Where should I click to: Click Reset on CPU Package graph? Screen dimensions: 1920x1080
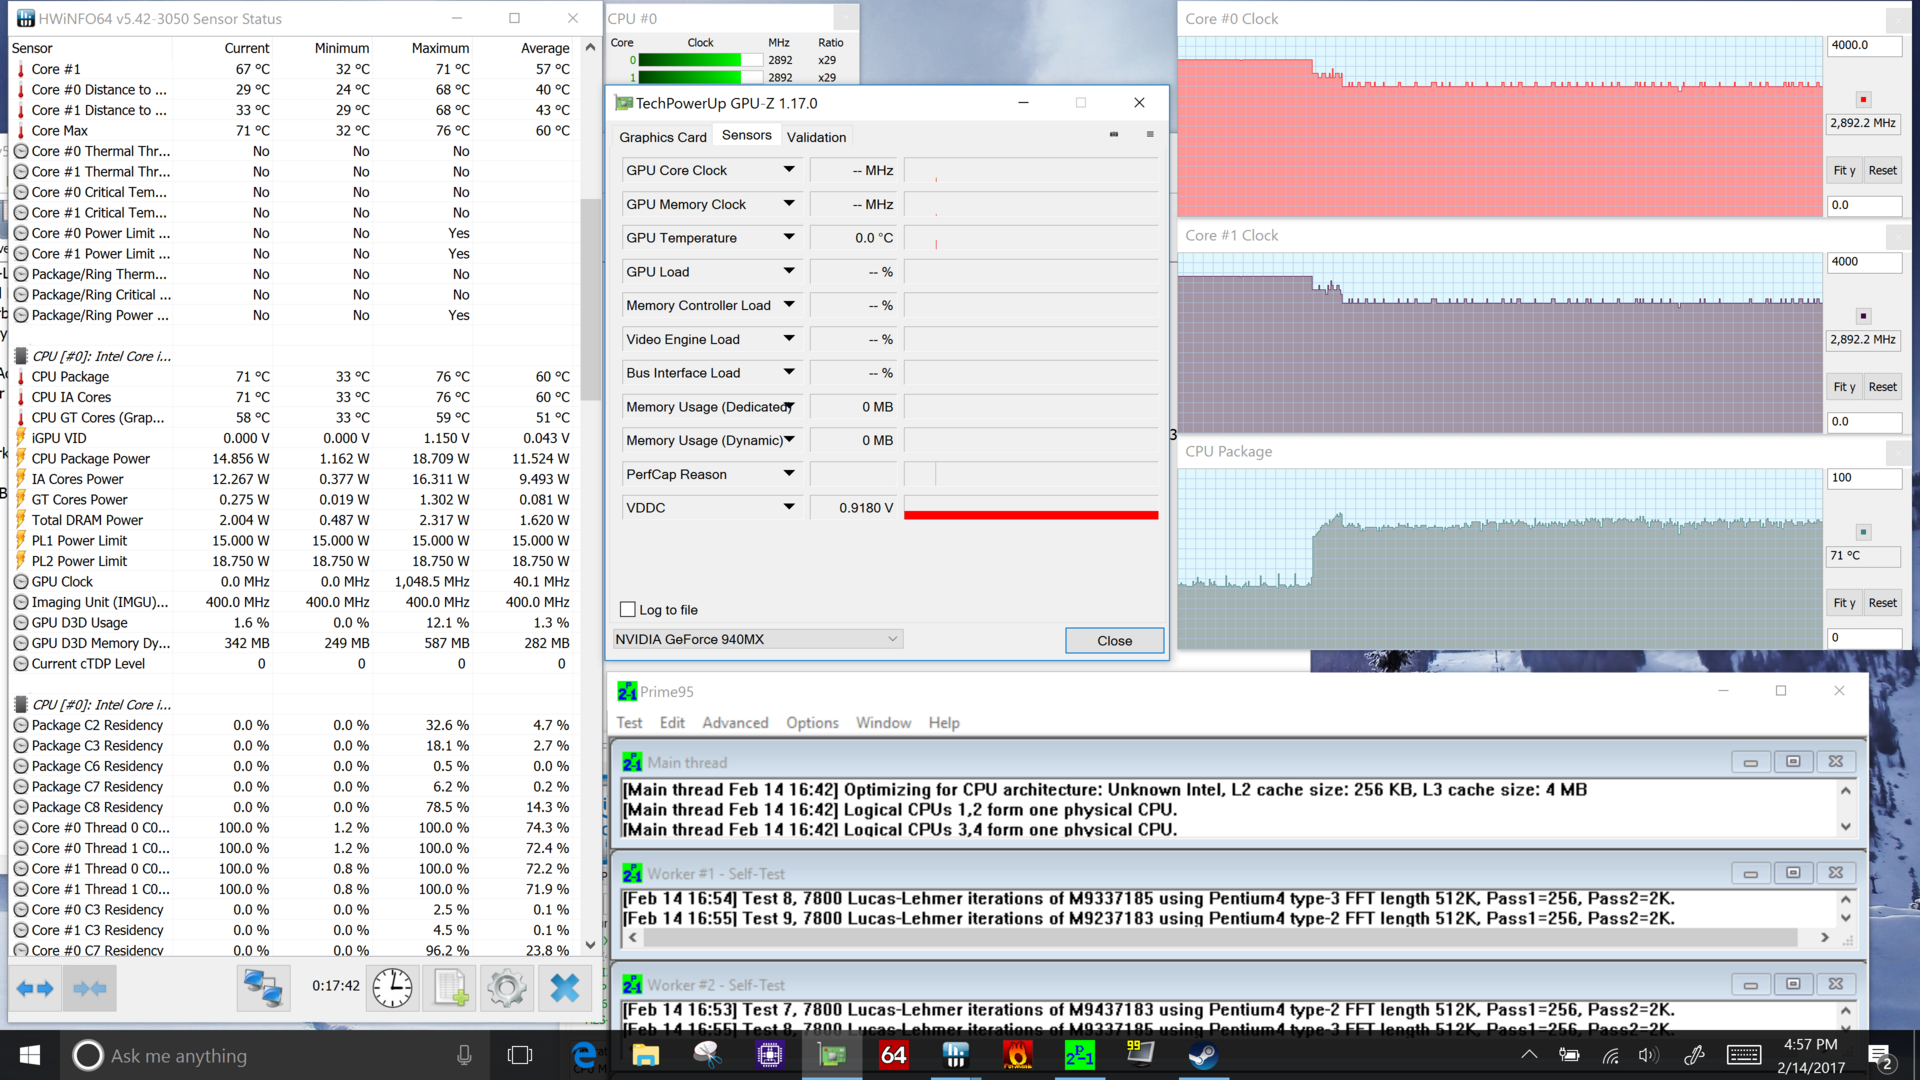click(x=1882, y=603)
